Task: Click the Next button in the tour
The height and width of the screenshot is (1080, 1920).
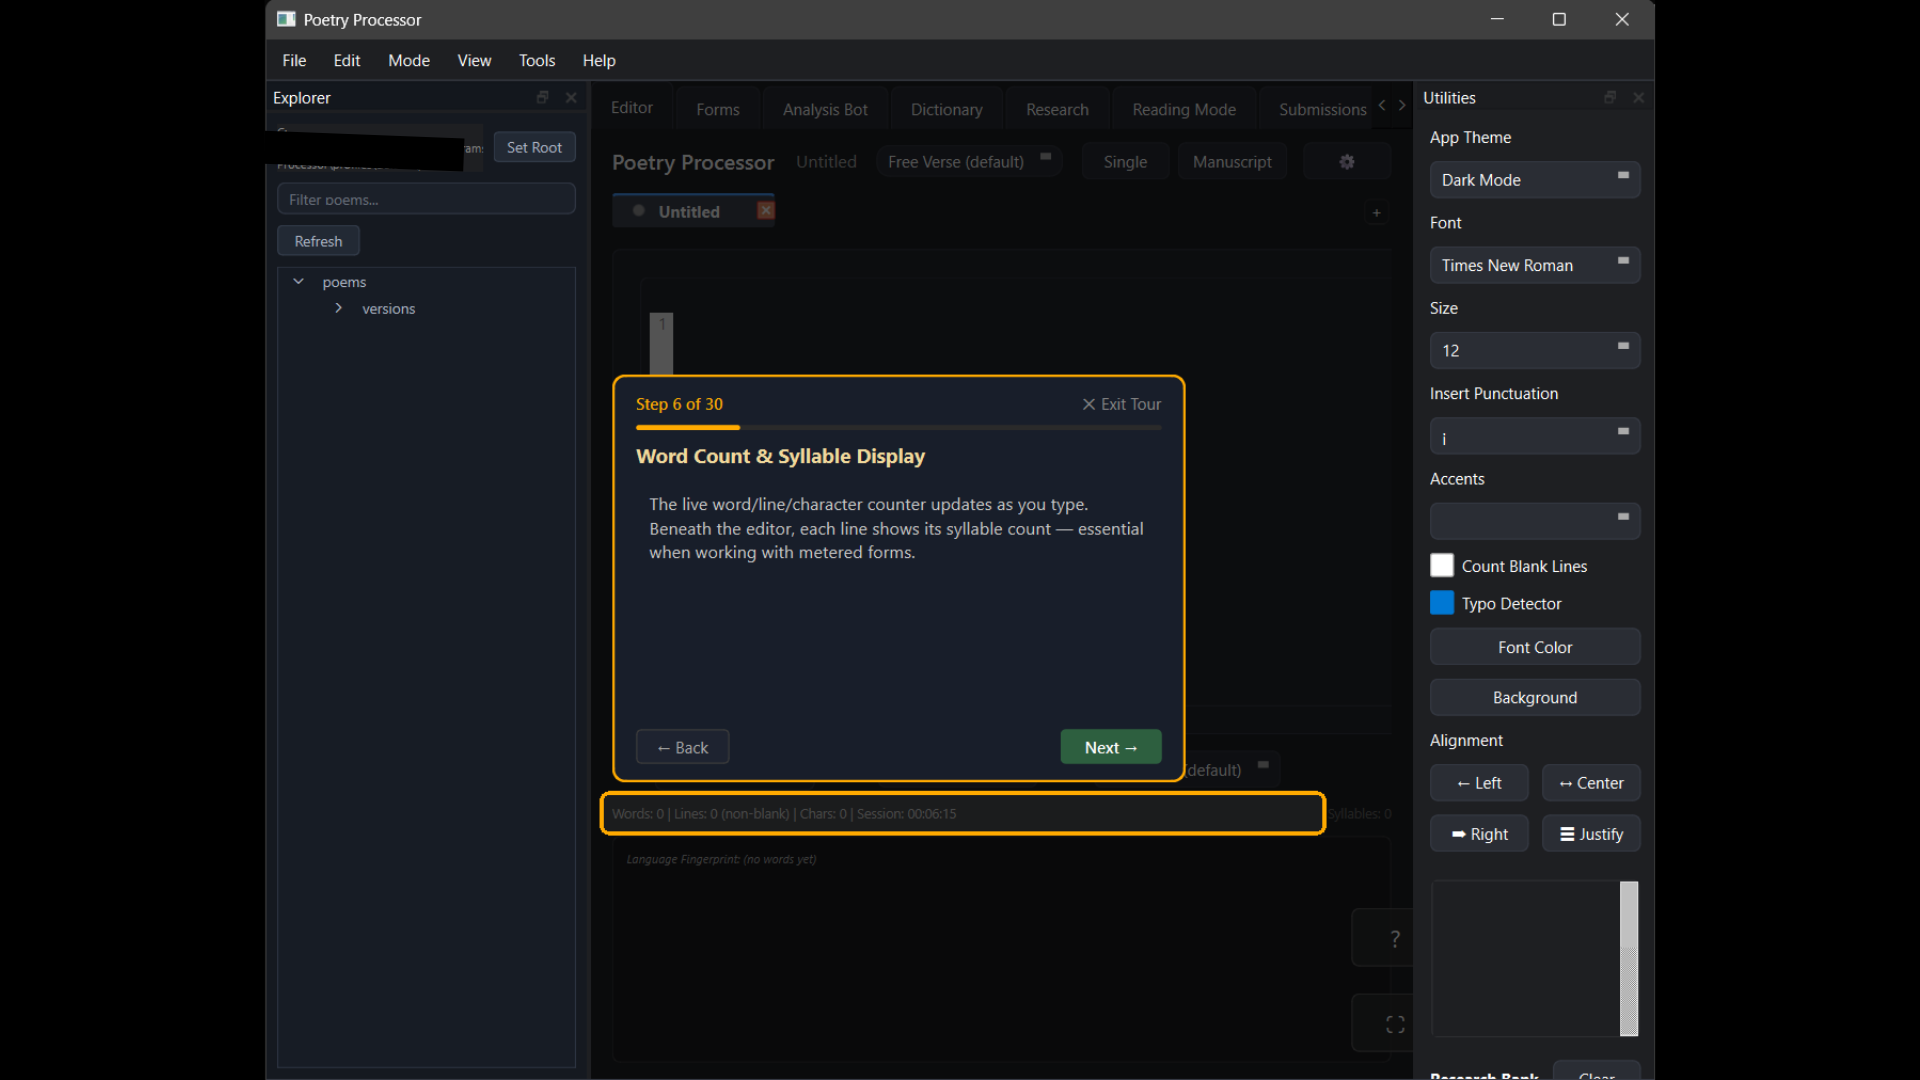Action: click(x=1110, y=747)
